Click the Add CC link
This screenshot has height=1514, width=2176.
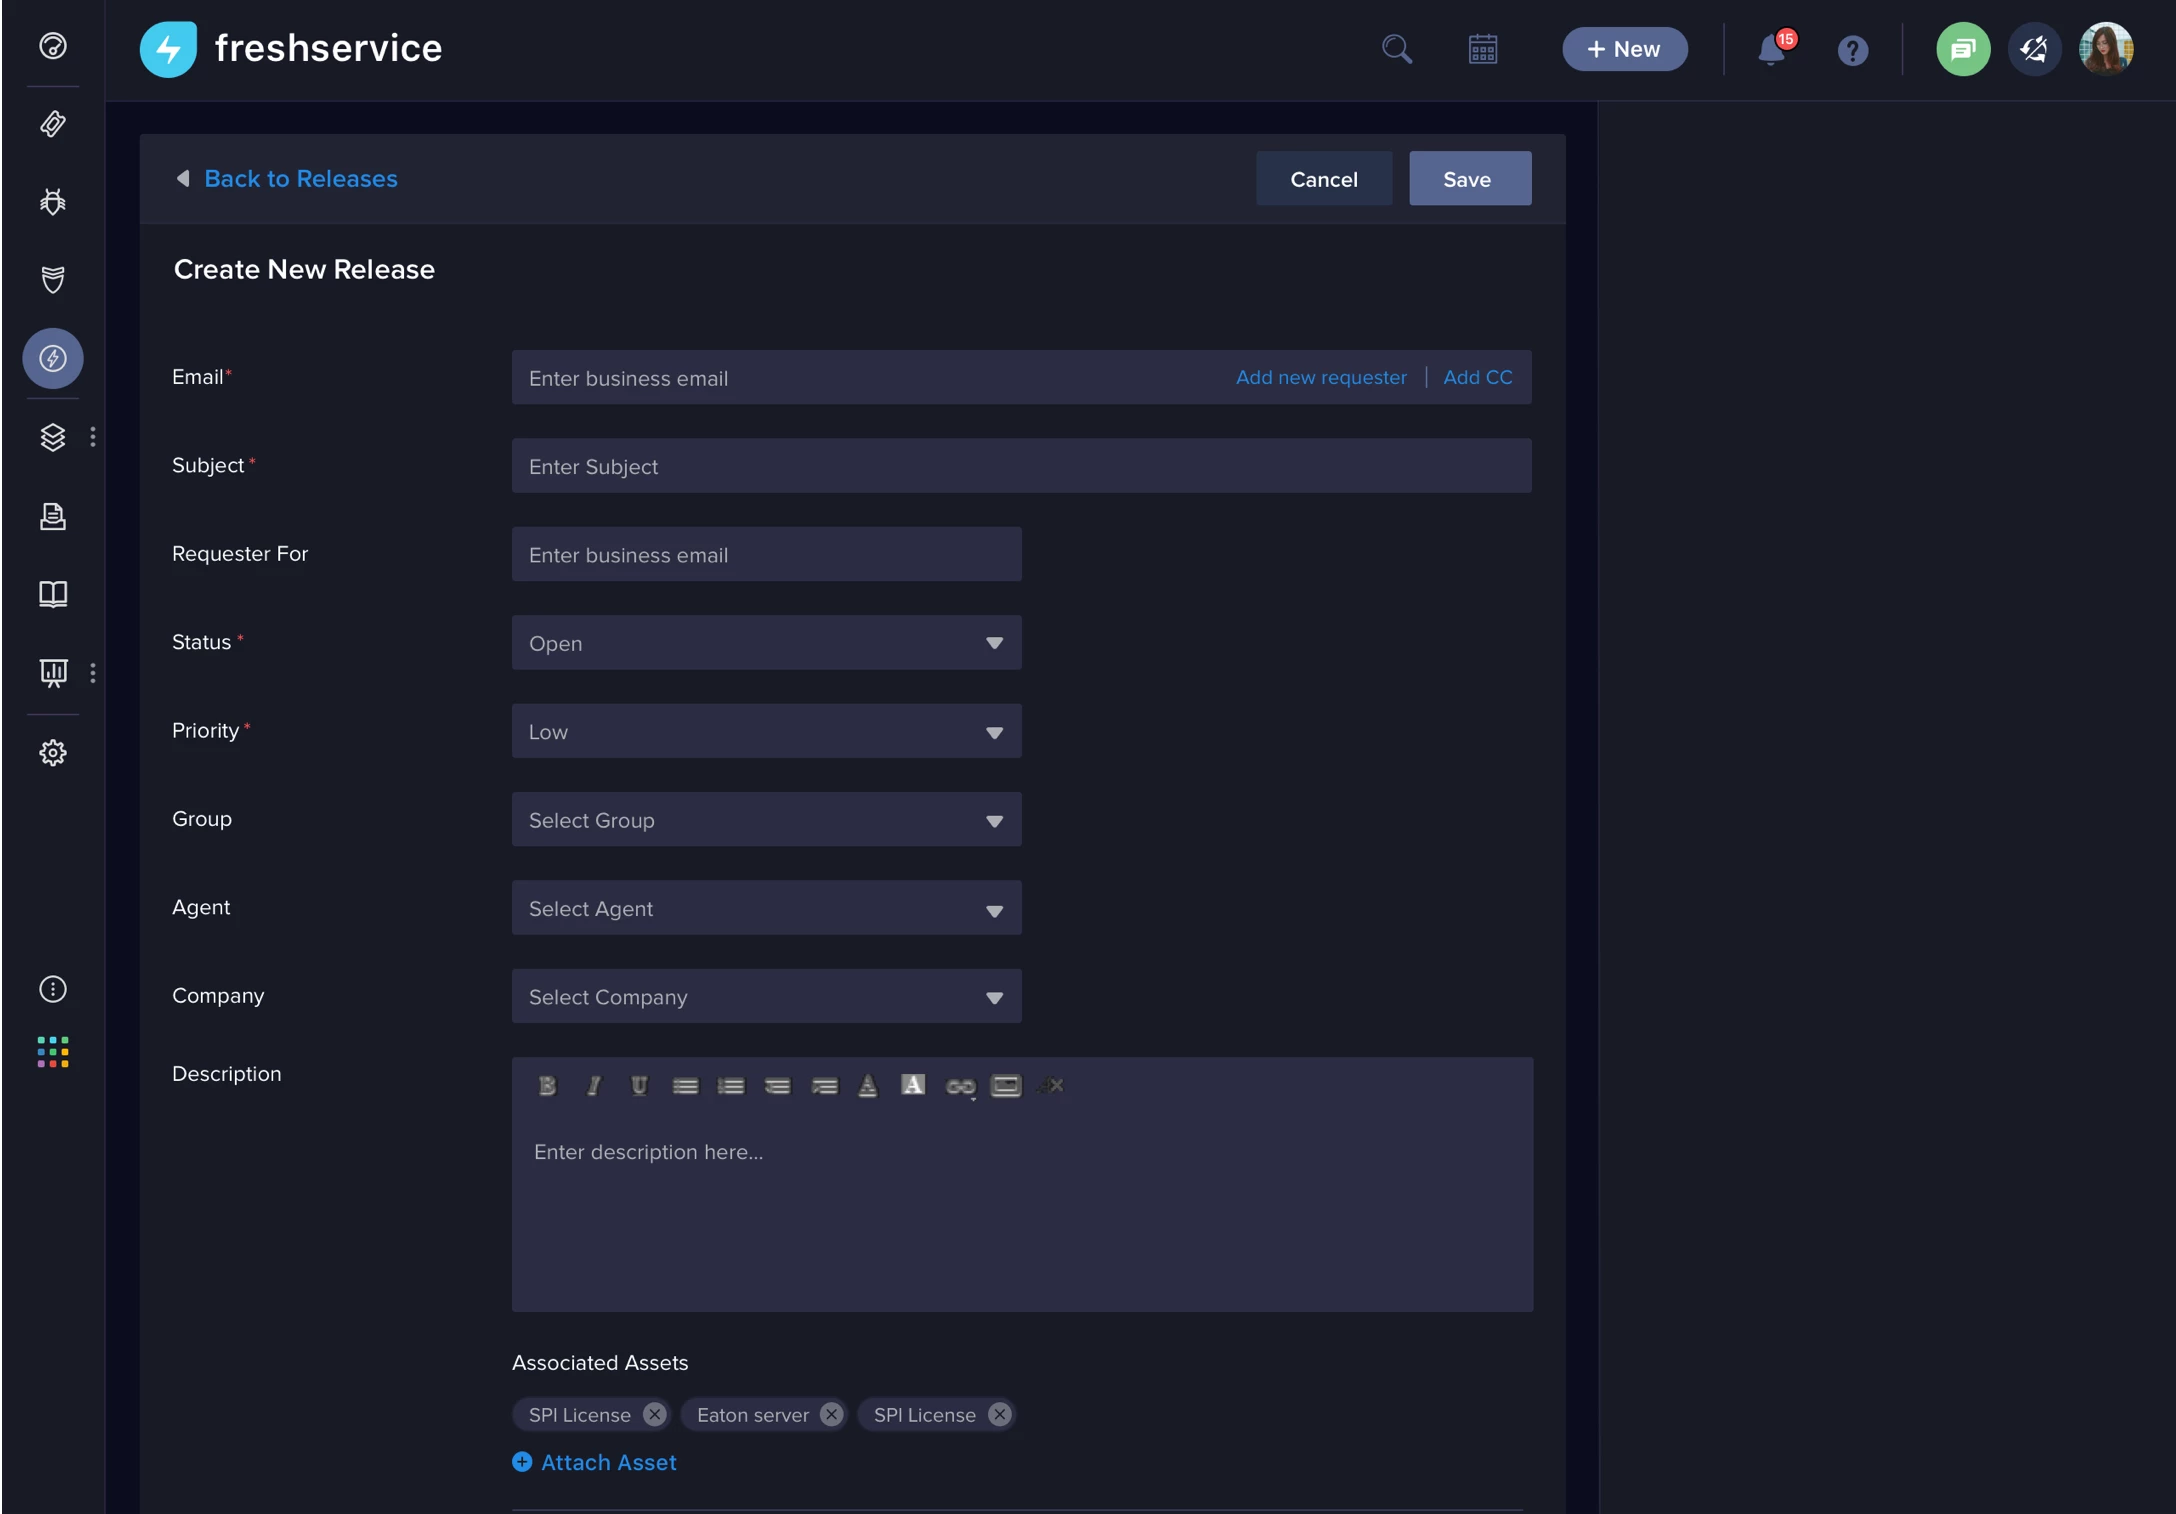(1477, 377)
